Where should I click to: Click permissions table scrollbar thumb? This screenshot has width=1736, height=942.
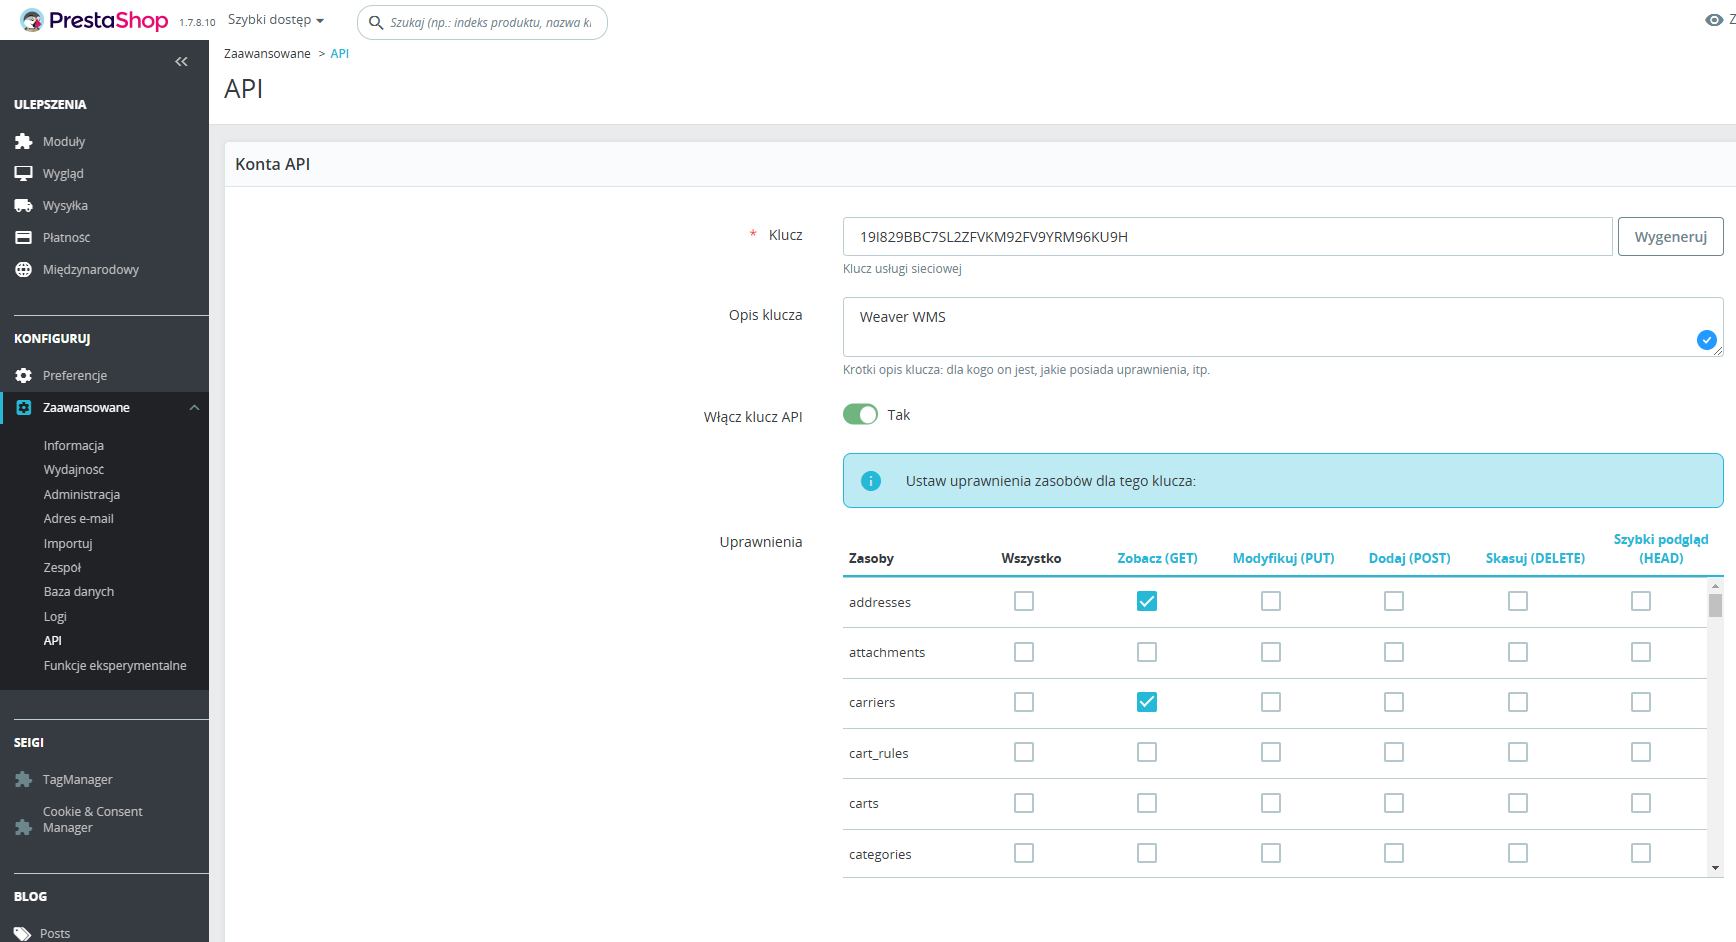(1715, 605)
